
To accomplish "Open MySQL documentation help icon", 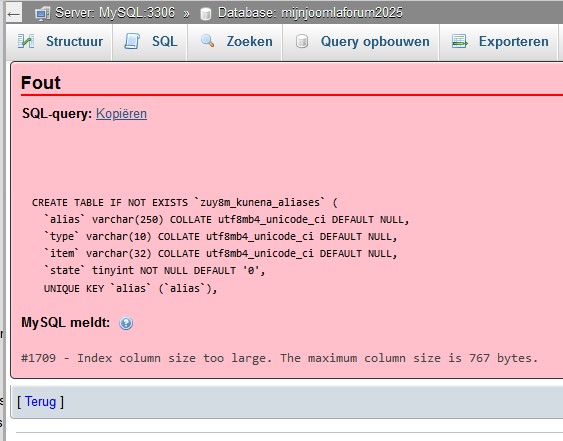I will (126, 323).
